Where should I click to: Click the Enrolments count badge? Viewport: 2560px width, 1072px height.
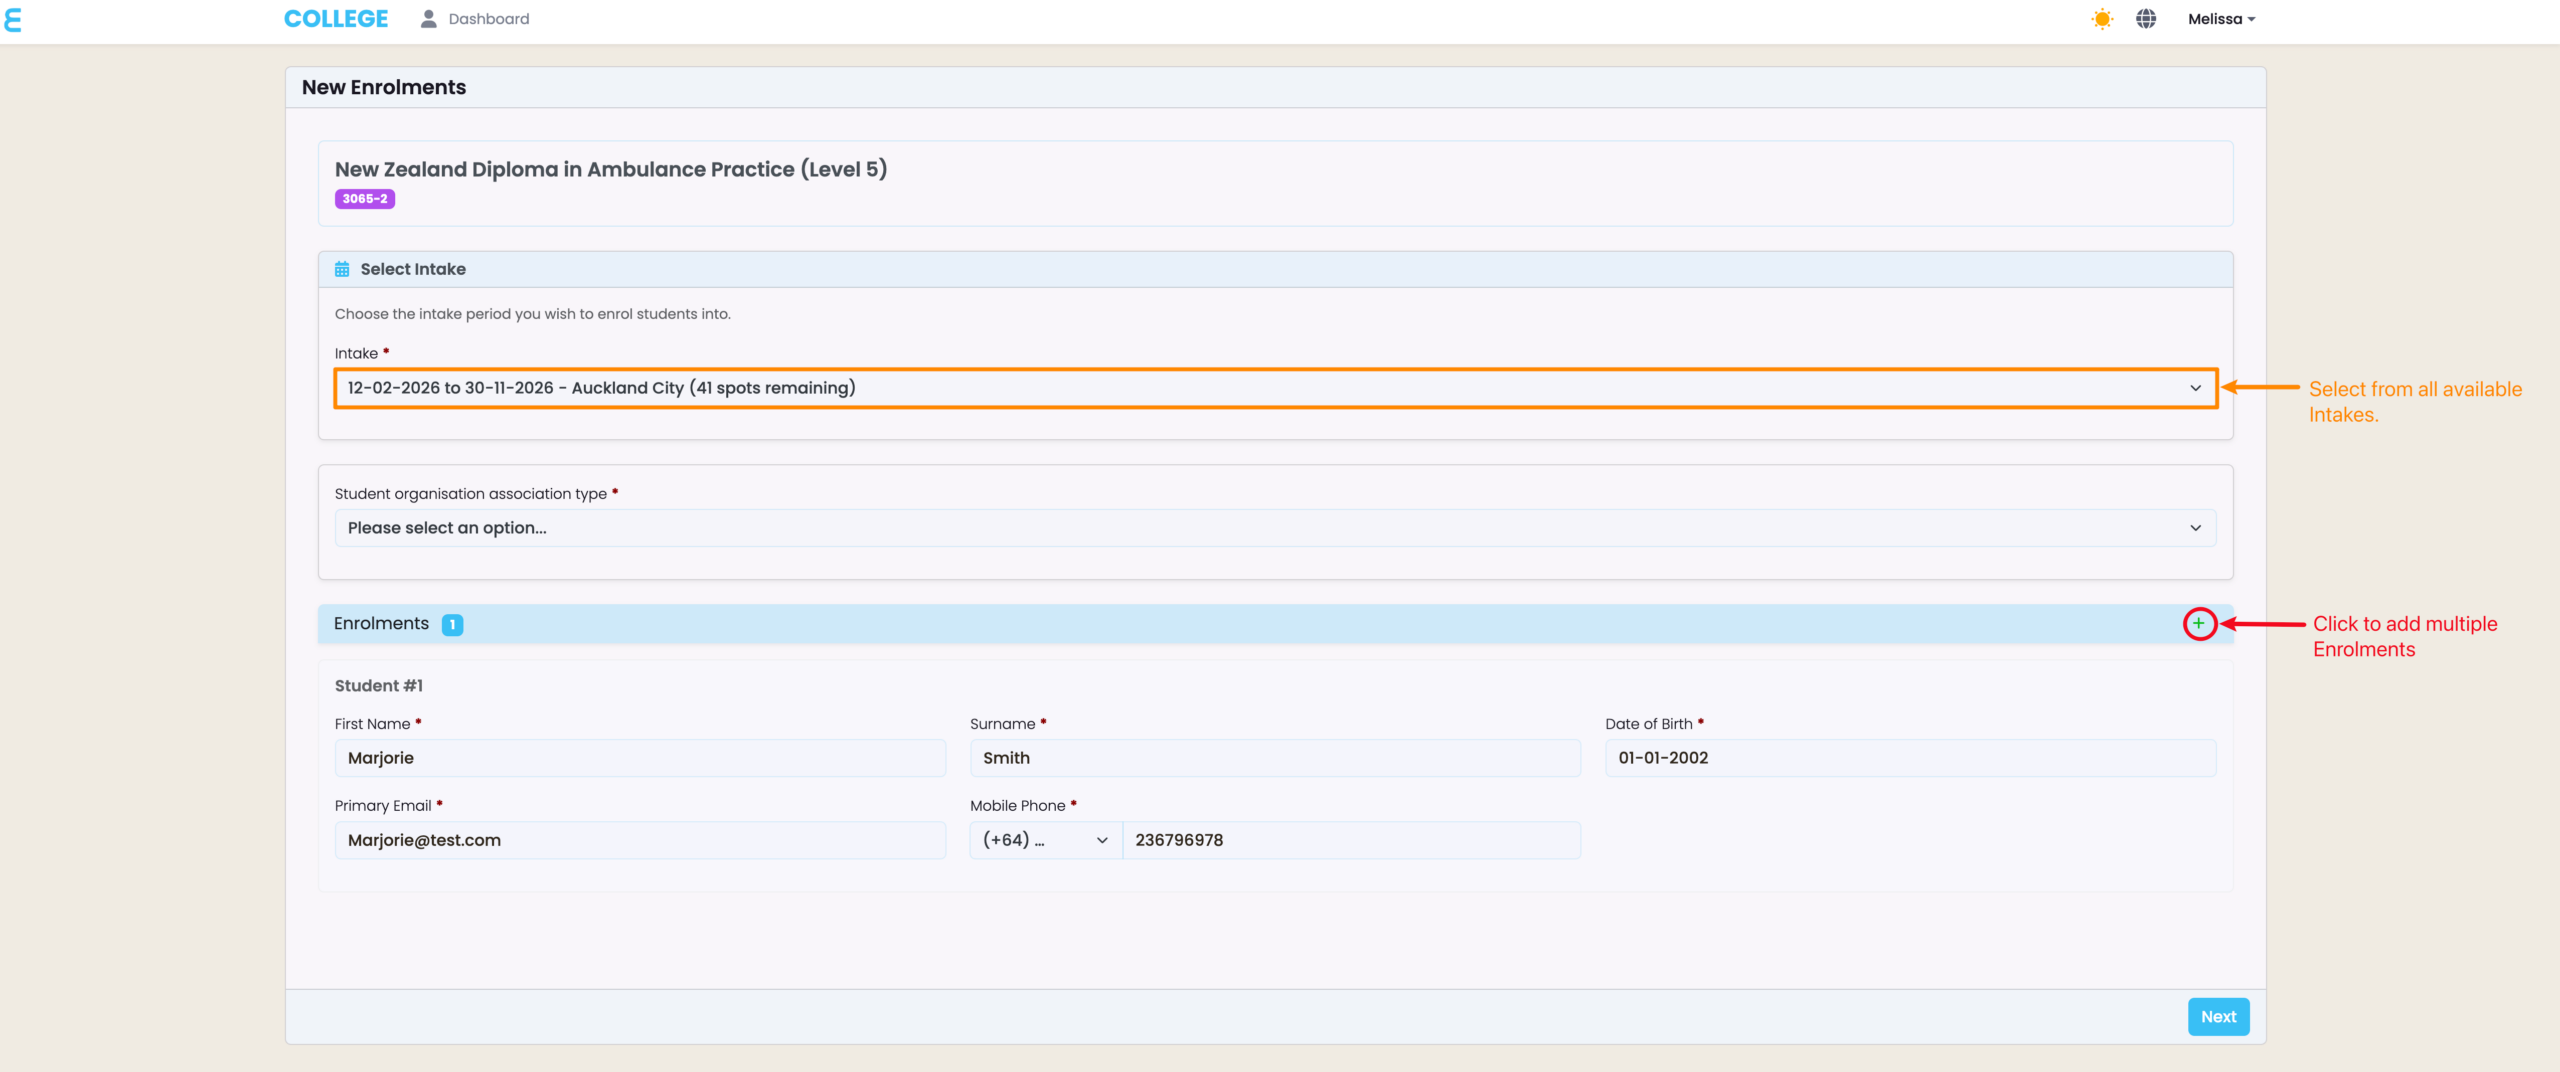(x=452, y=624)
